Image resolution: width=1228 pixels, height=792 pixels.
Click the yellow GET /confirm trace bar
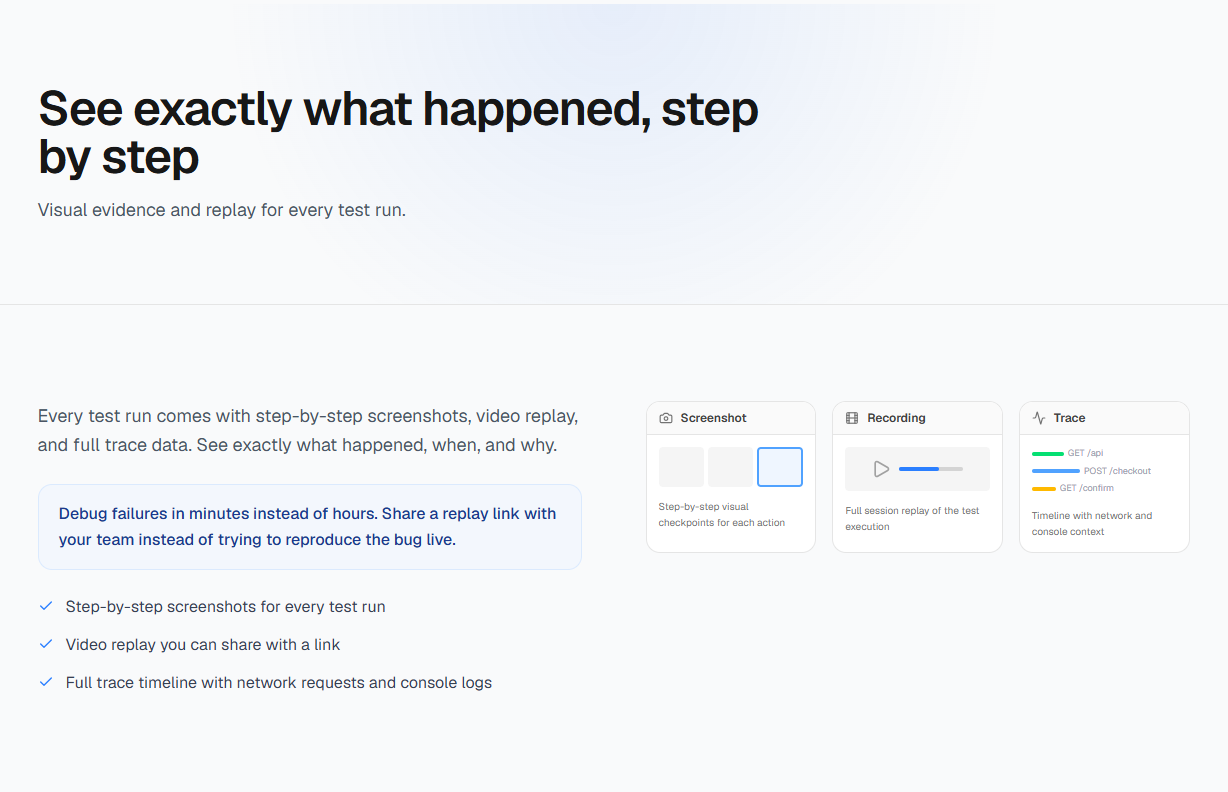click(1044, 489)
